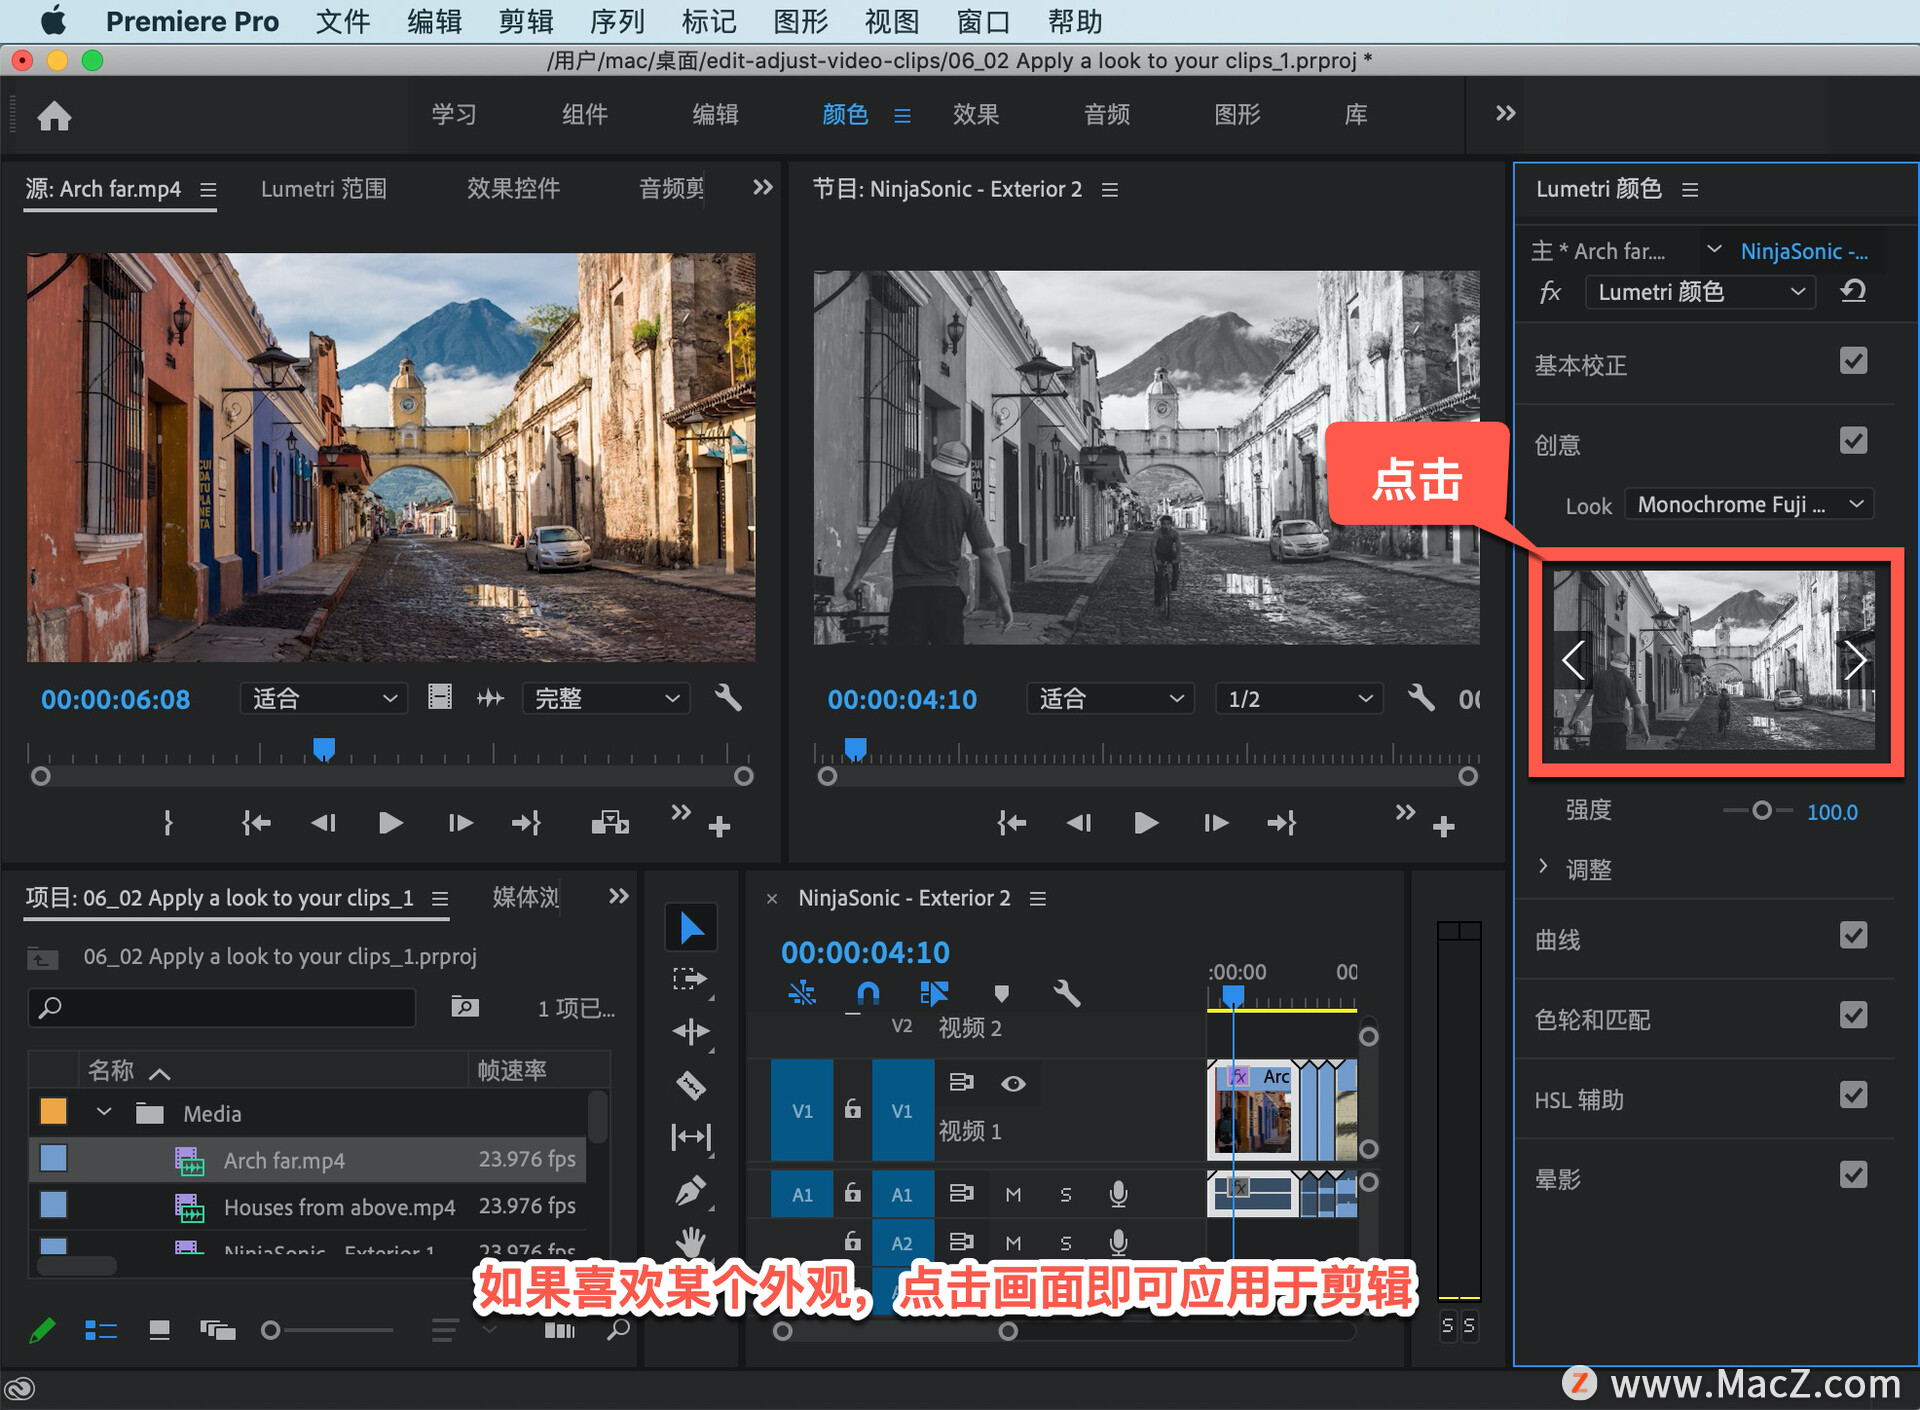Toggle linked selection icon in timeline
Image resolution: width=1920 pixels, height=1410 pixels.
[934, 993]
